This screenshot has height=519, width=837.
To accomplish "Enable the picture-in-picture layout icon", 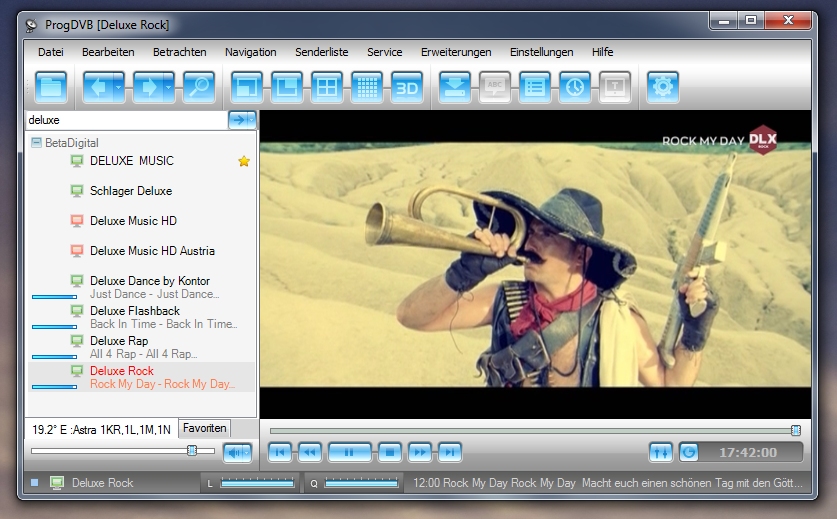I will [x=287, y=87].
